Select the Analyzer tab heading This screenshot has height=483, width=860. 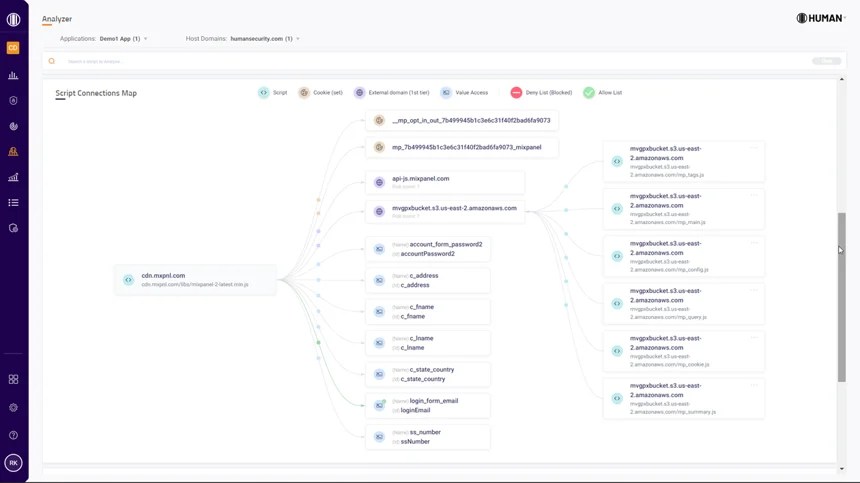[57, 19]
